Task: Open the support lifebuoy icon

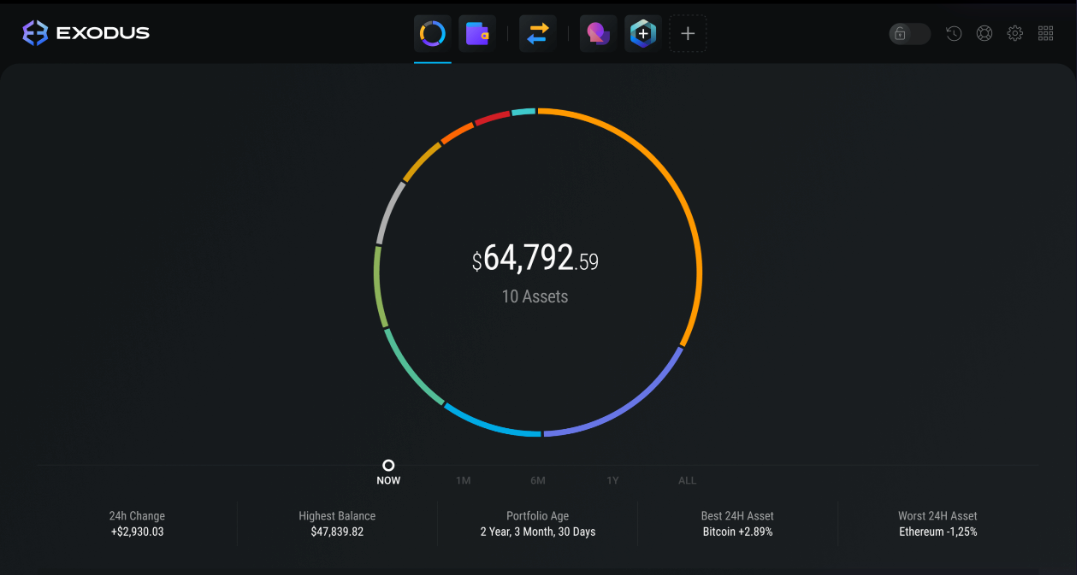Action: [x=984, y=33]
